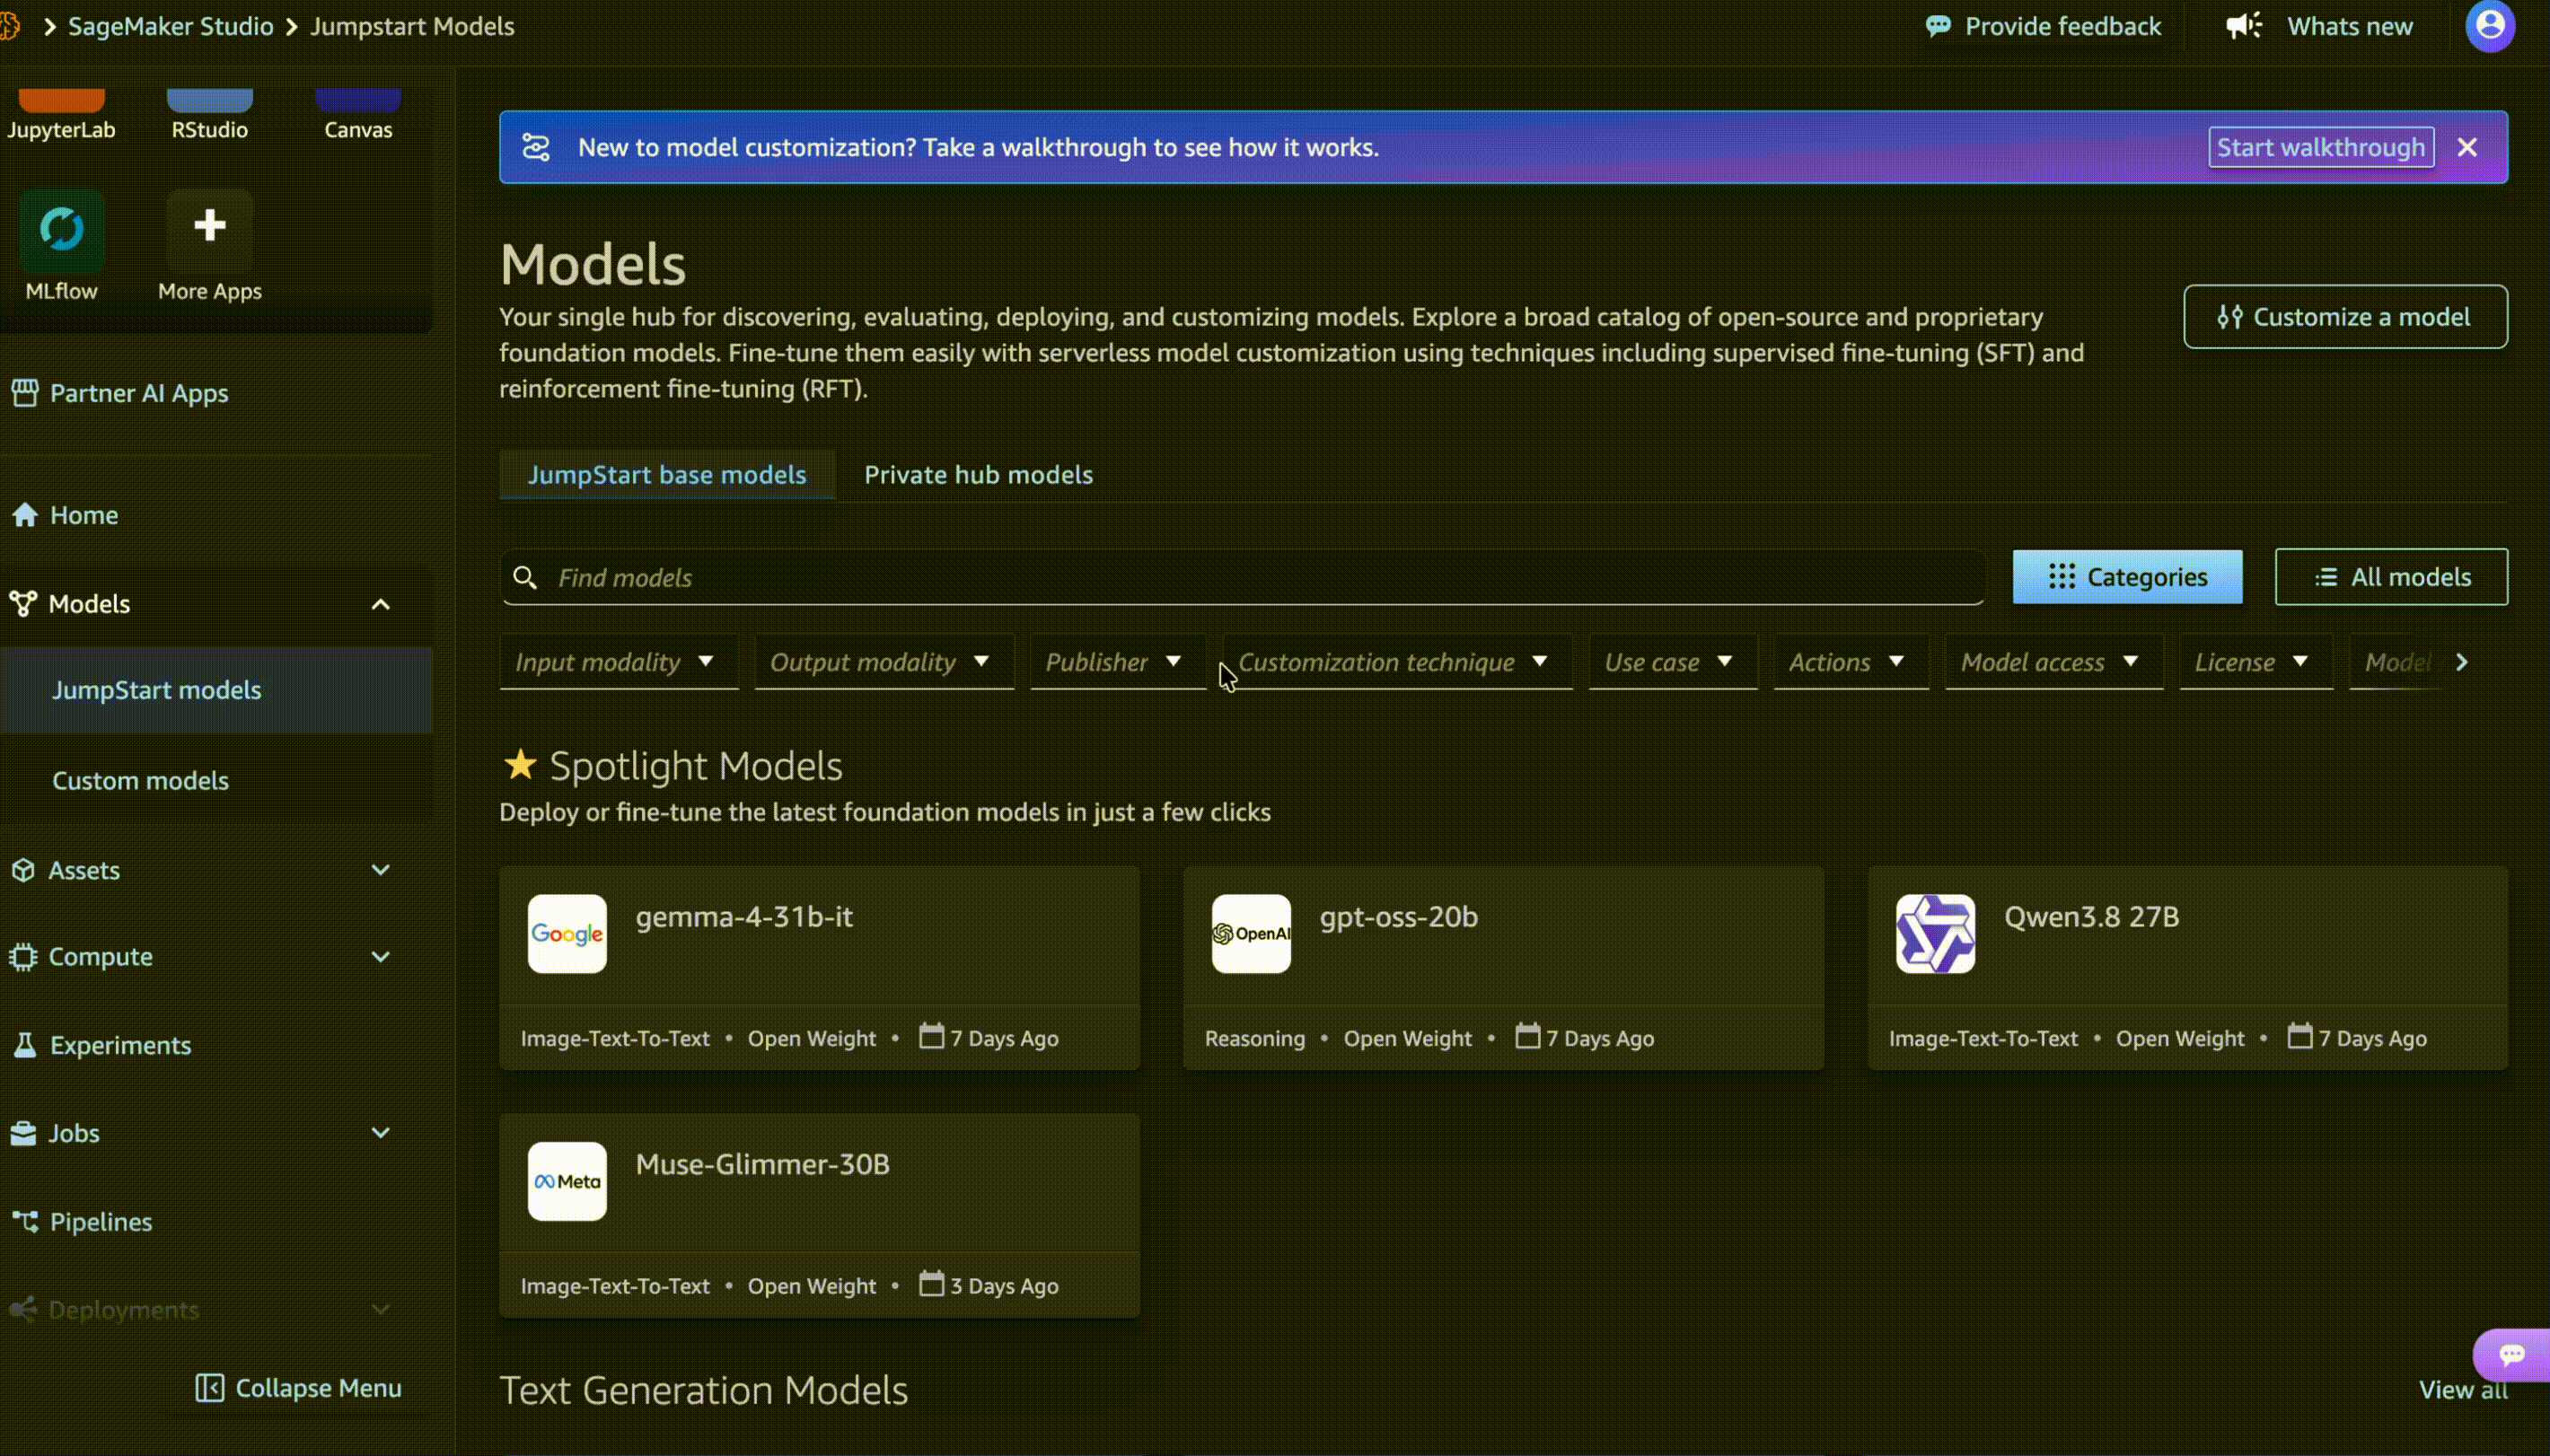This screenshot has width=2550, height=1456.
Task: Open the JupyterLab app
Action: [61, 115]
